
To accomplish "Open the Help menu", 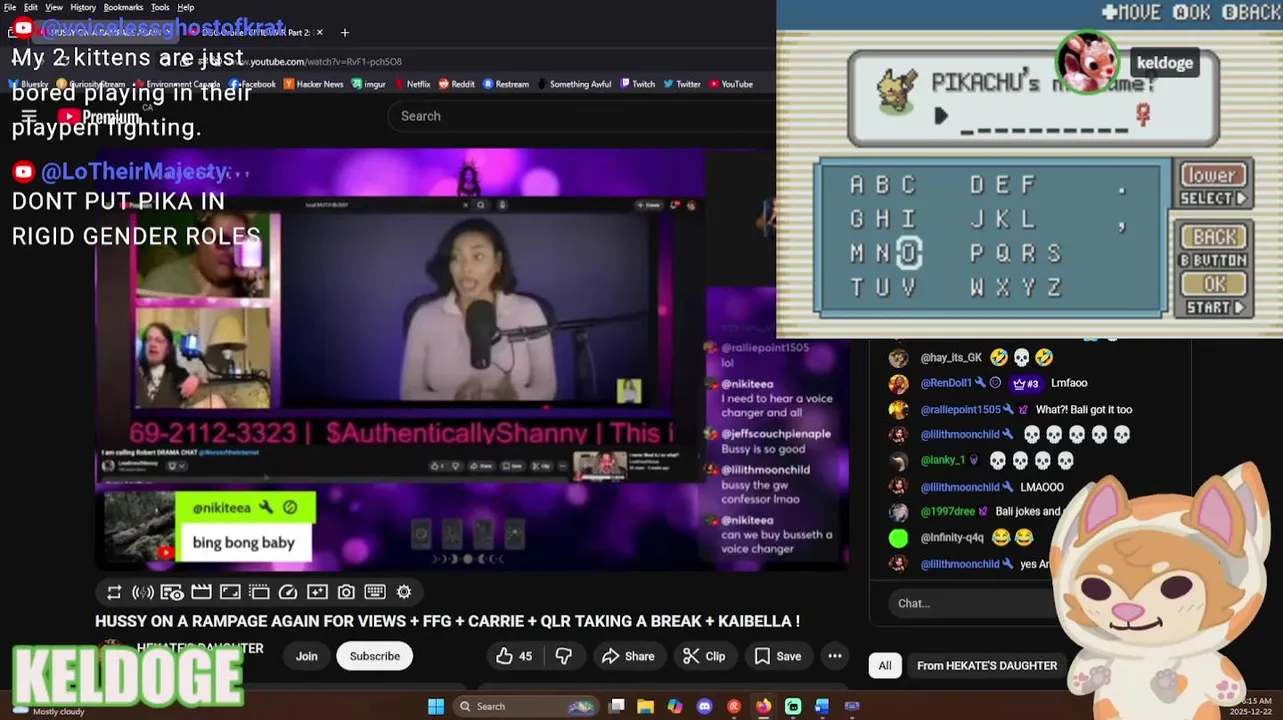I will [x=186, y=7].
